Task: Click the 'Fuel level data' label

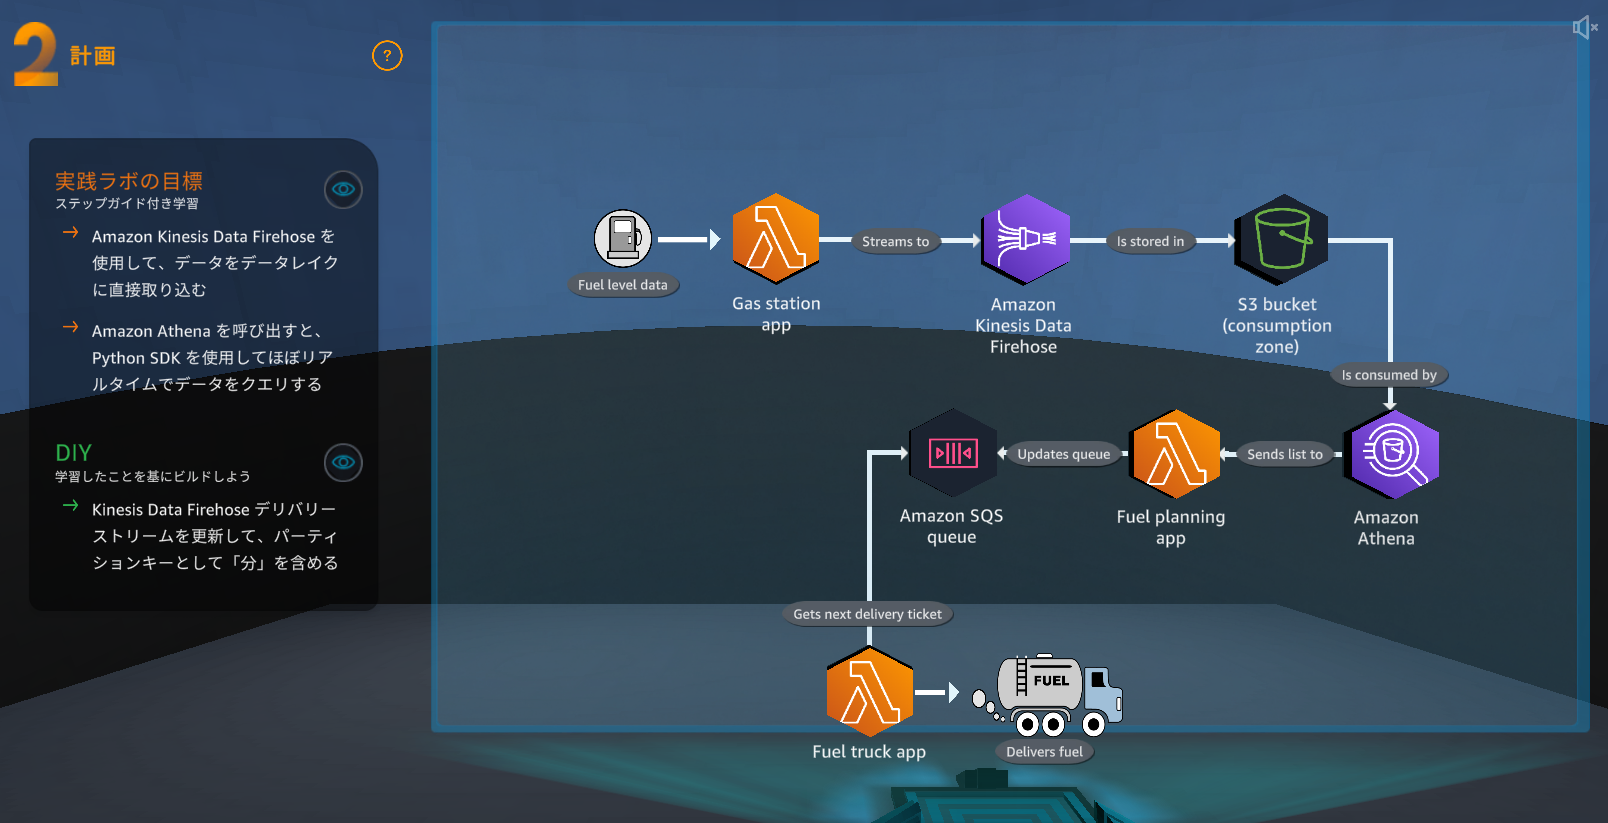Action: point(623,285)
